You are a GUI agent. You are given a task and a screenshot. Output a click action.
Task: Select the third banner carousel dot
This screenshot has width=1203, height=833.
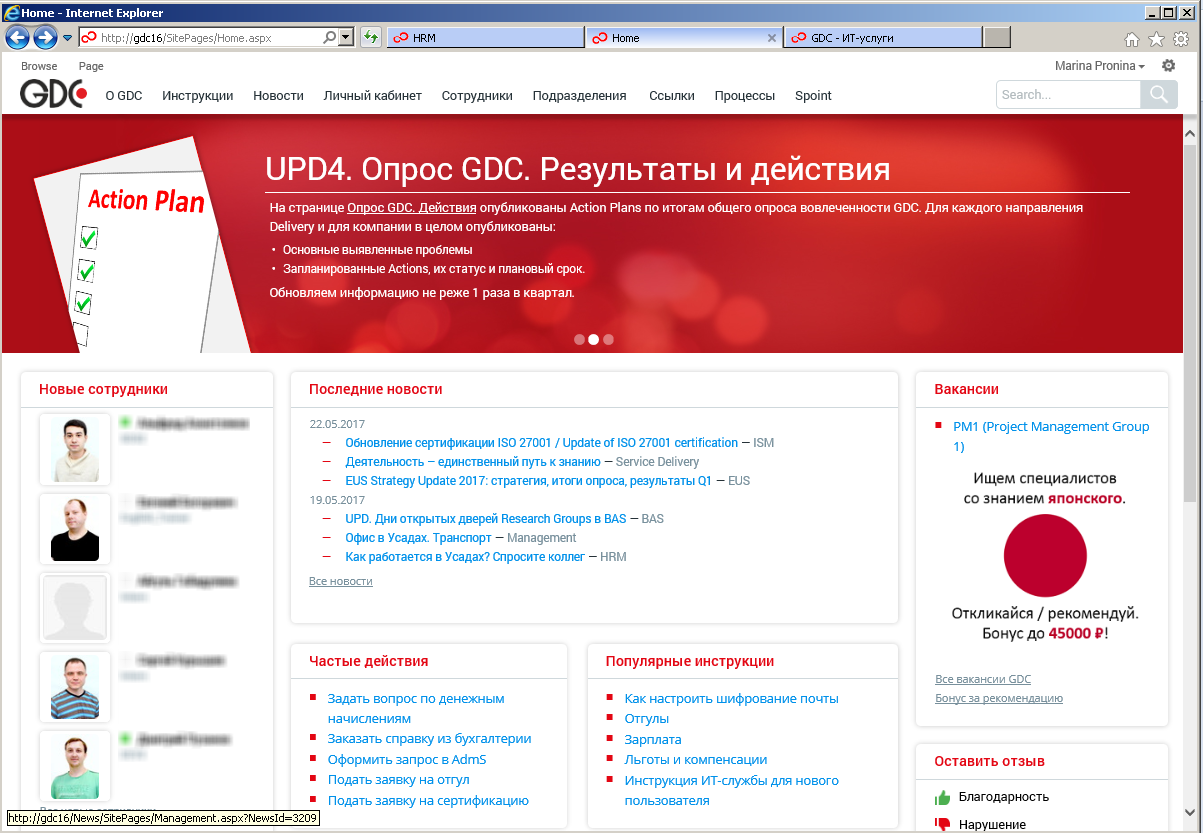[608, 339]
